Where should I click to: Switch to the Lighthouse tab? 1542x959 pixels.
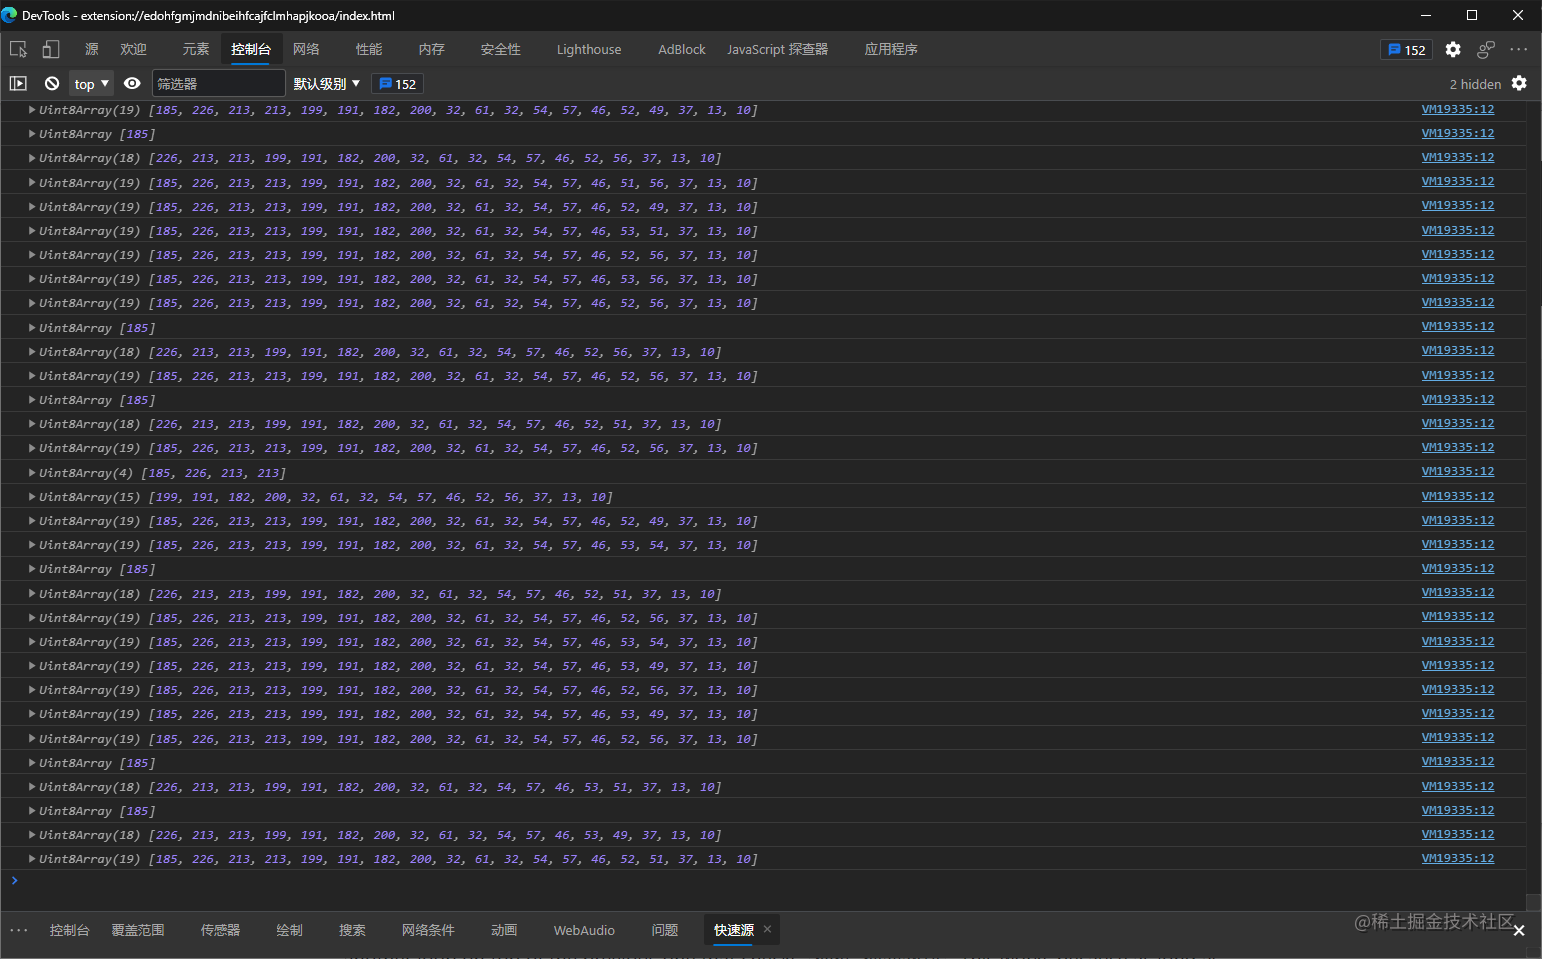[589, 49]
